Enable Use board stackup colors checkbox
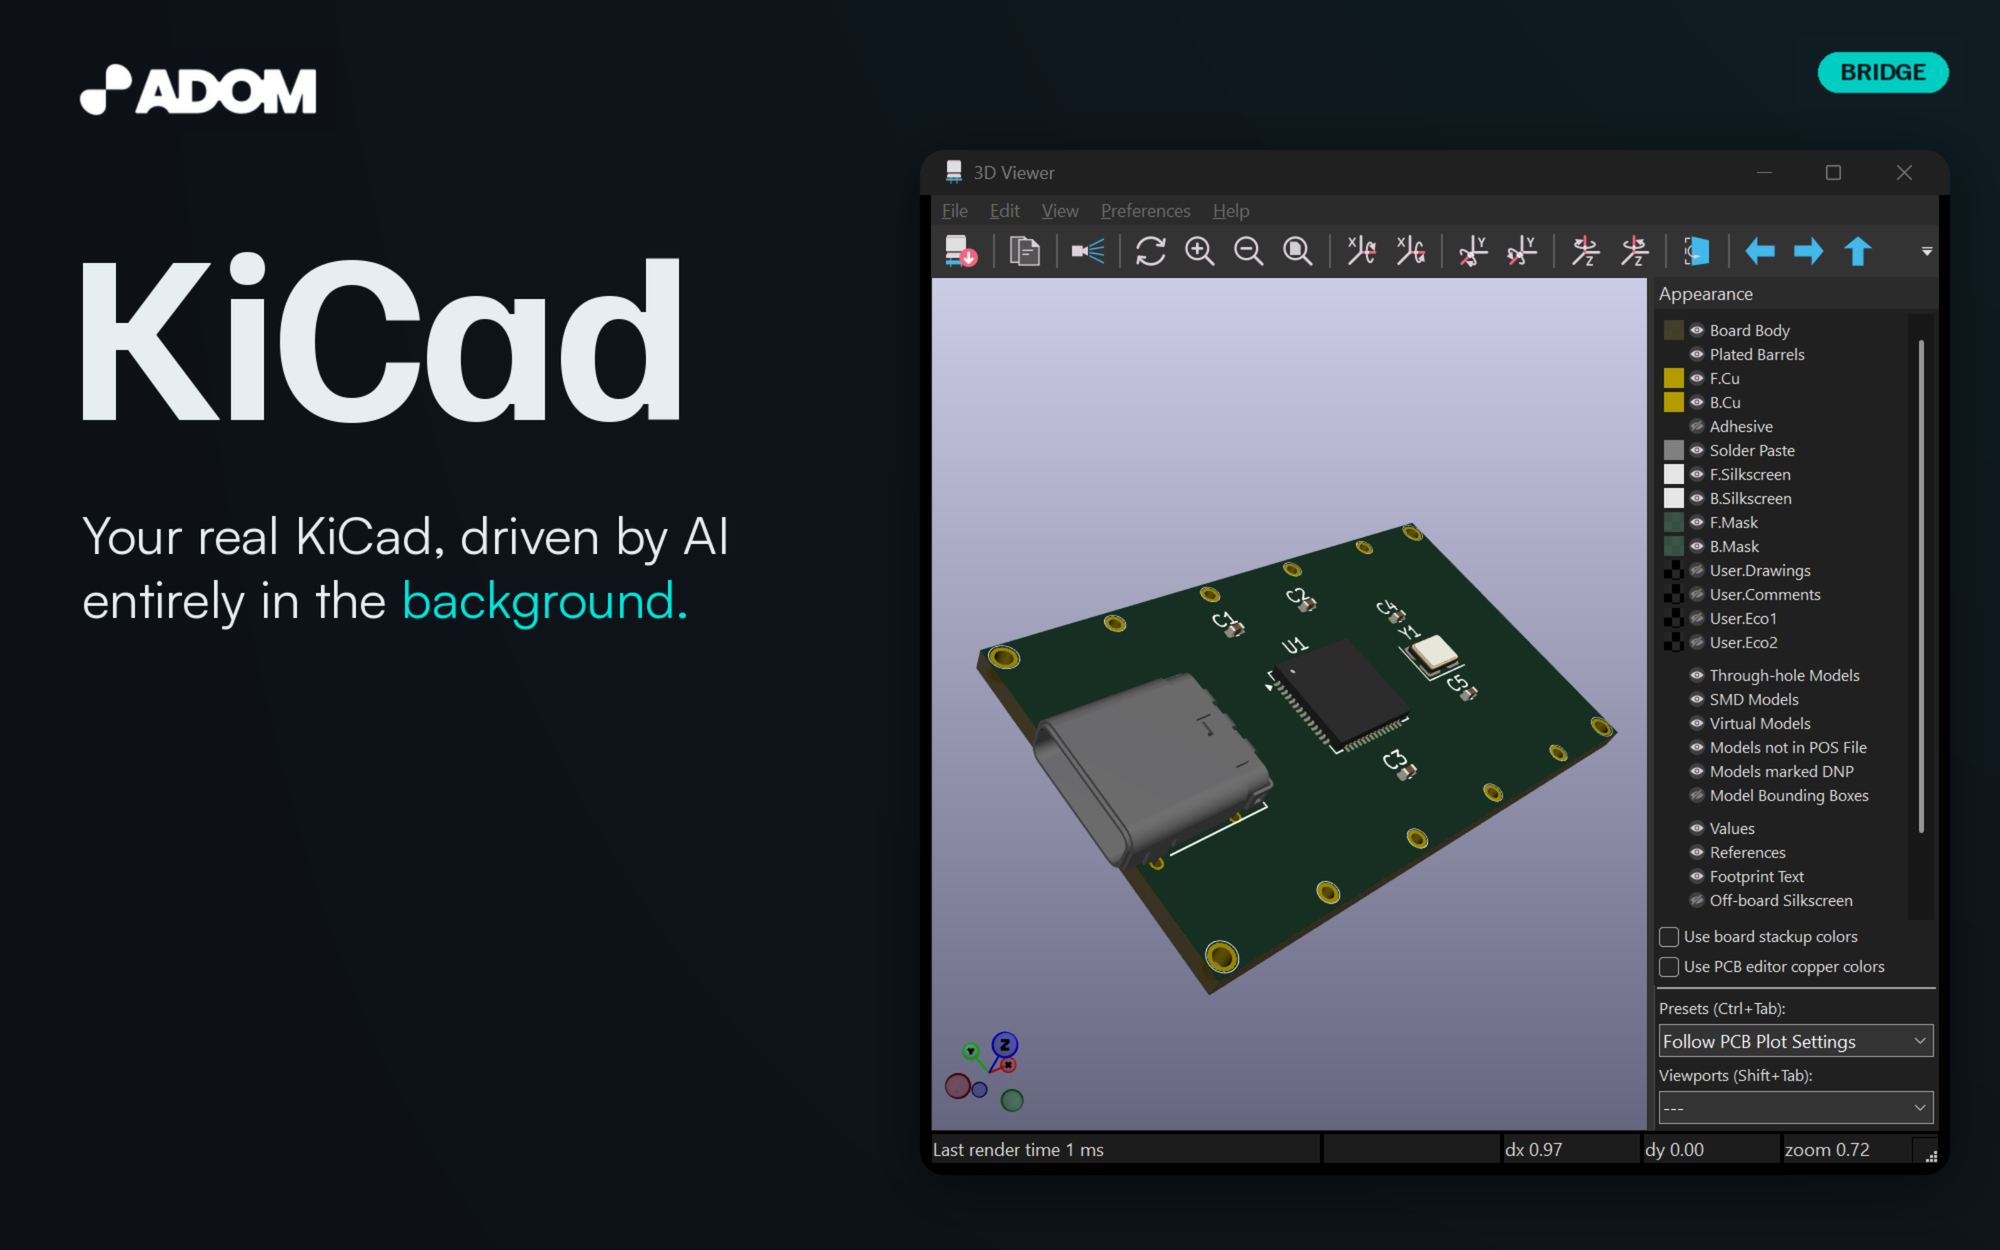Image resolution: width=2000 pixels, height=1250 pixels. coord(1669,937)
